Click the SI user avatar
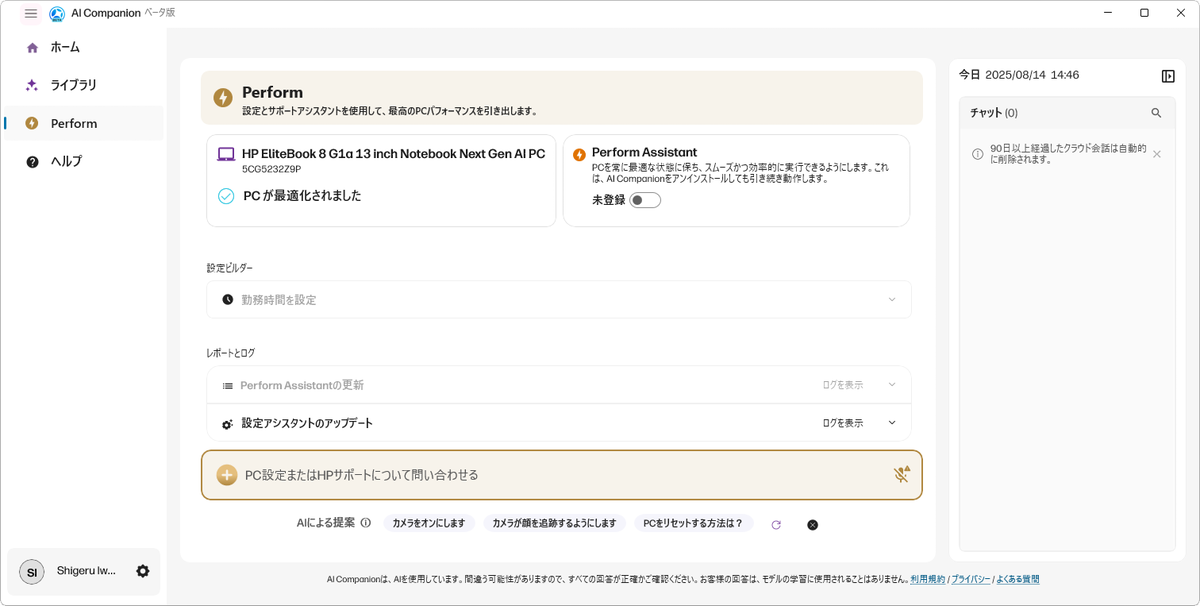1200x606 pixels. click(32, 571)
